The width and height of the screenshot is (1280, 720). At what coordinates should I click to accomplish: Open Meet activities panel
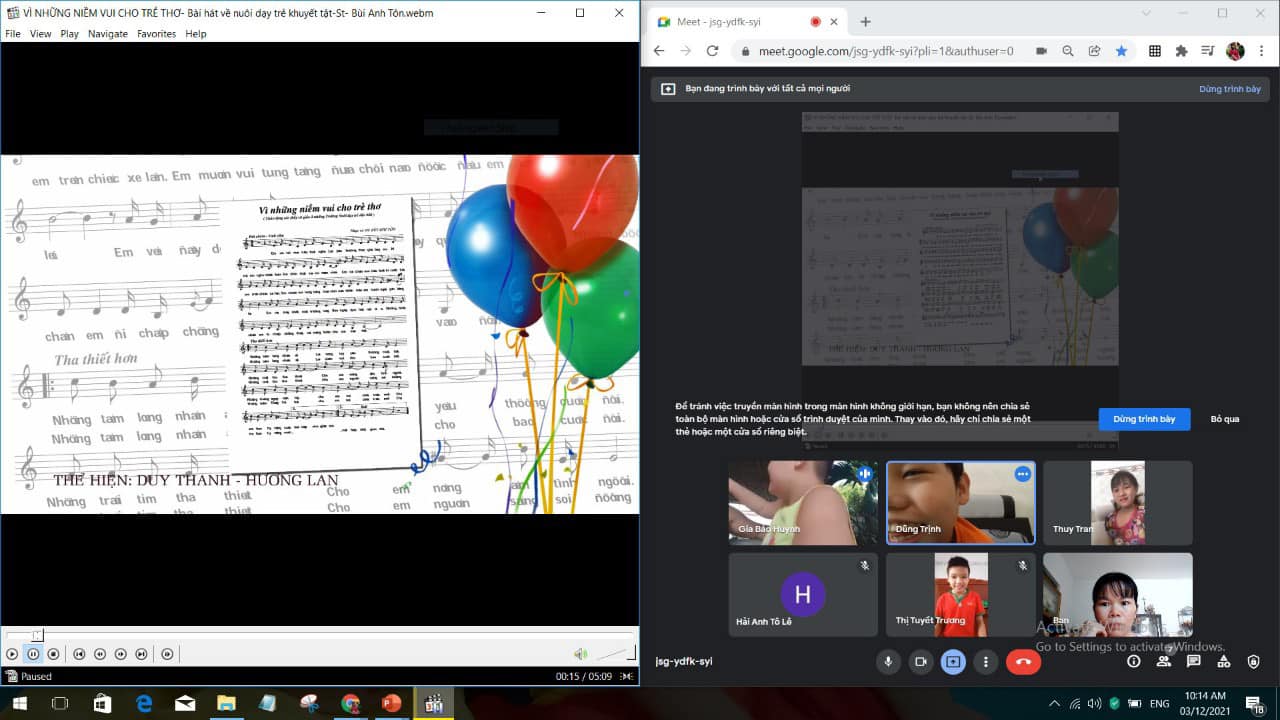click(x=1224, y=661)
